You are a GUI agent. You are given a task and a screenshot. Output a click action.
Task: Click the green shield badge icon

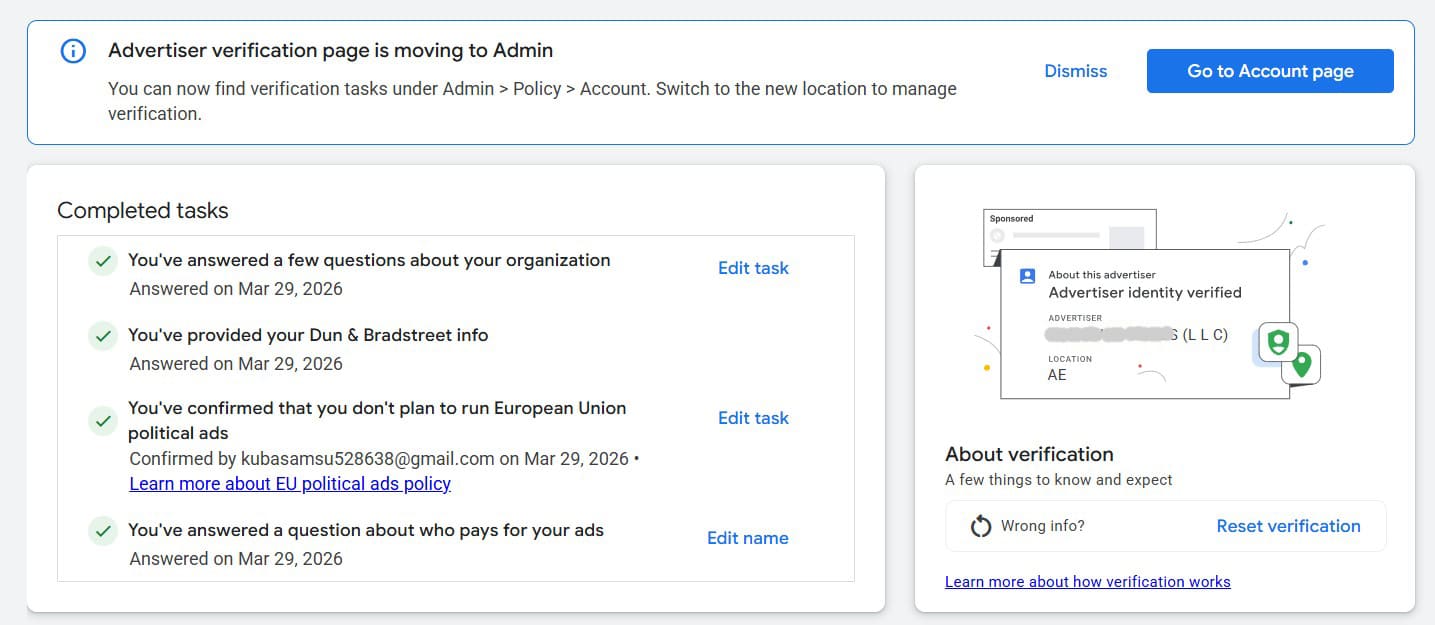click(x=1277, y=342)
